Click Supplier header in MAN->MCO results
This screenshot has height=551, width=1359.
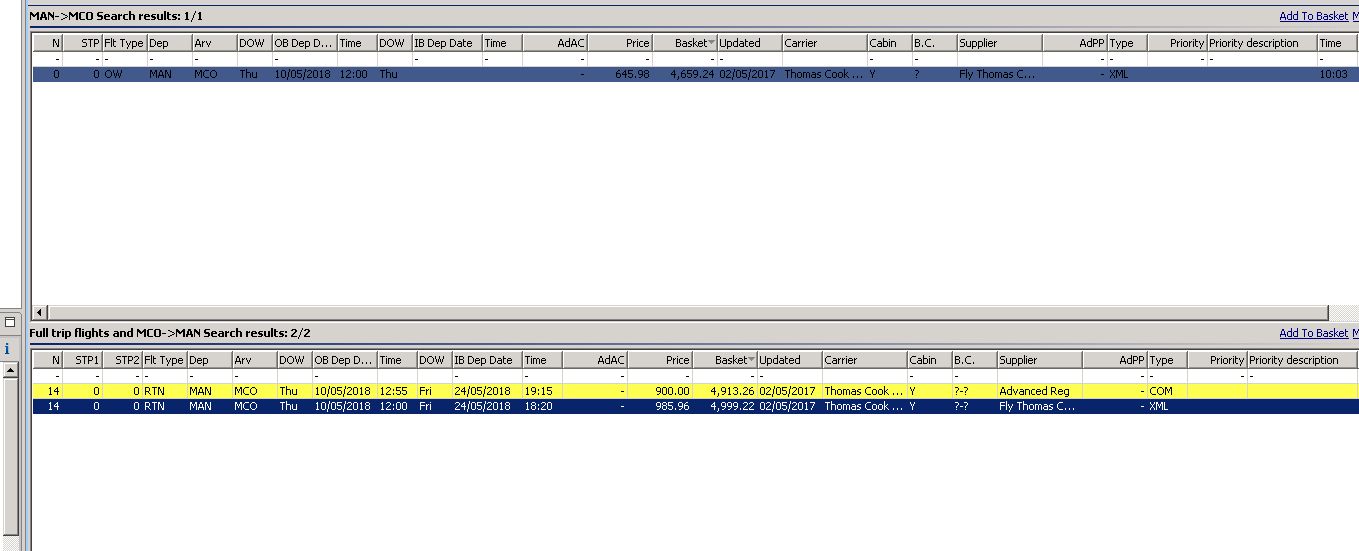point(1000,43)
